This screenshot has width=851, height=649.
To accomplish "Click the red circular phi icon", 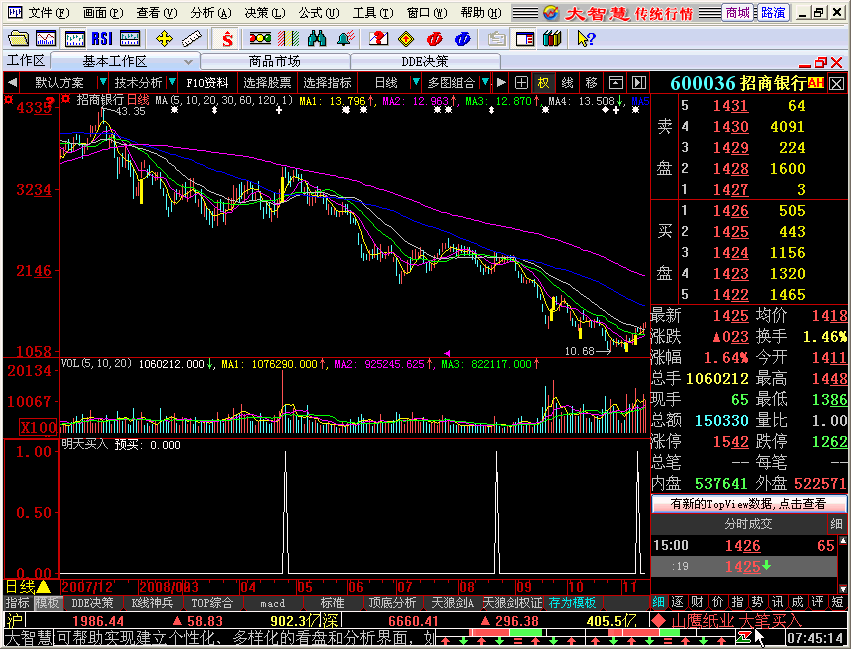I will point(435,39).
